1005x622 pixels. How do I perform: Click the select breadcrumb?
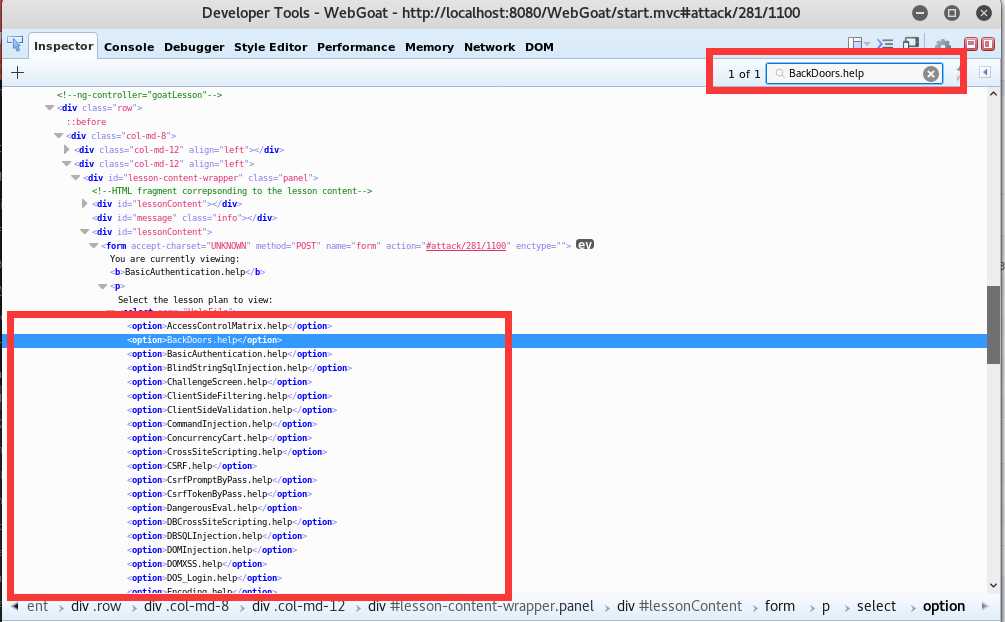876,606
